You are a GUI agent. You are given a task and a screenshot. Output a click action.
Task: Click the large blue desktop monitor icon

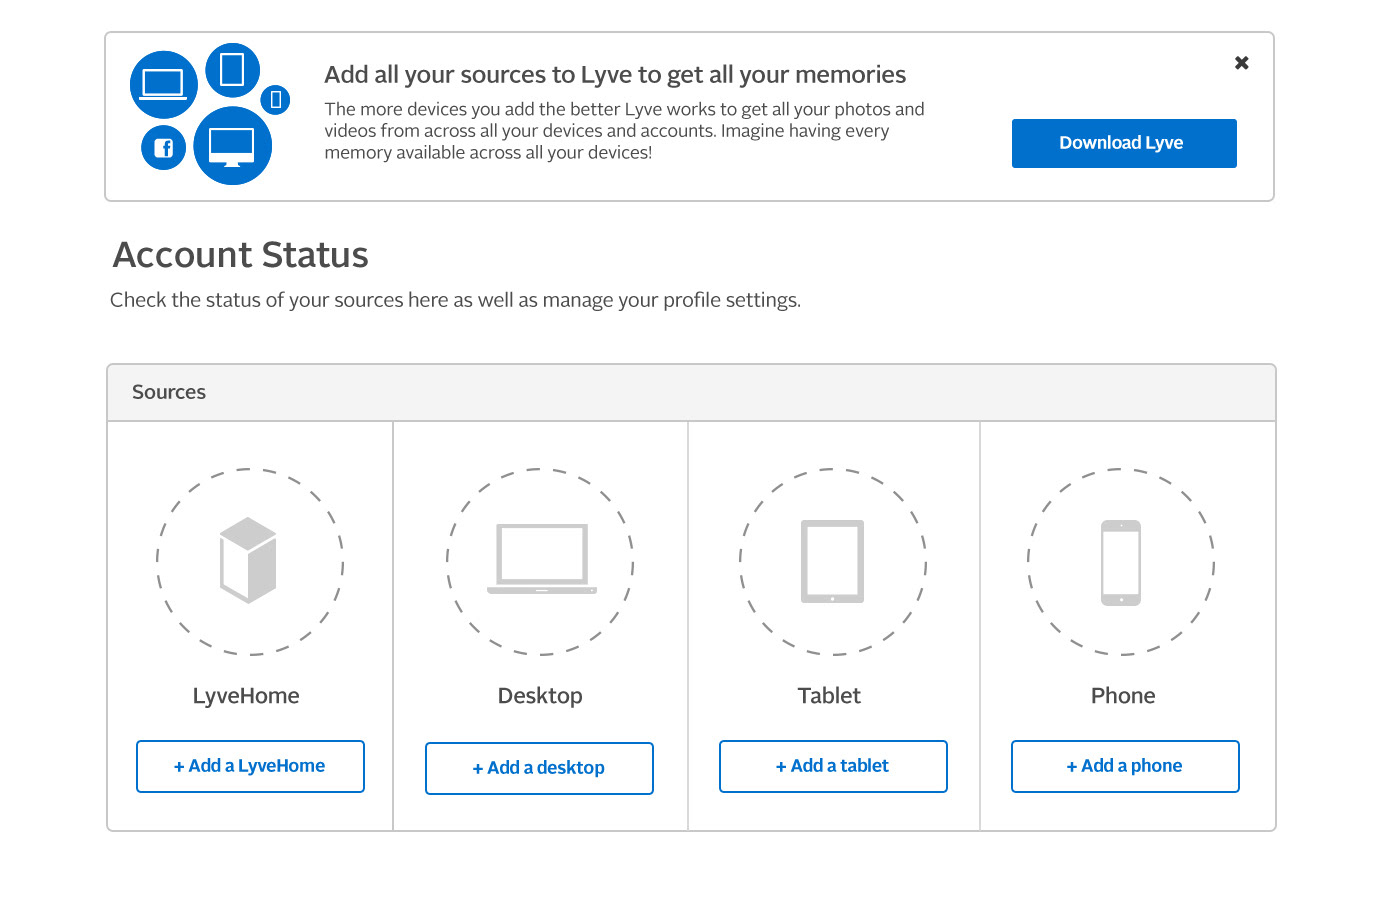click(x=232, y=146)
